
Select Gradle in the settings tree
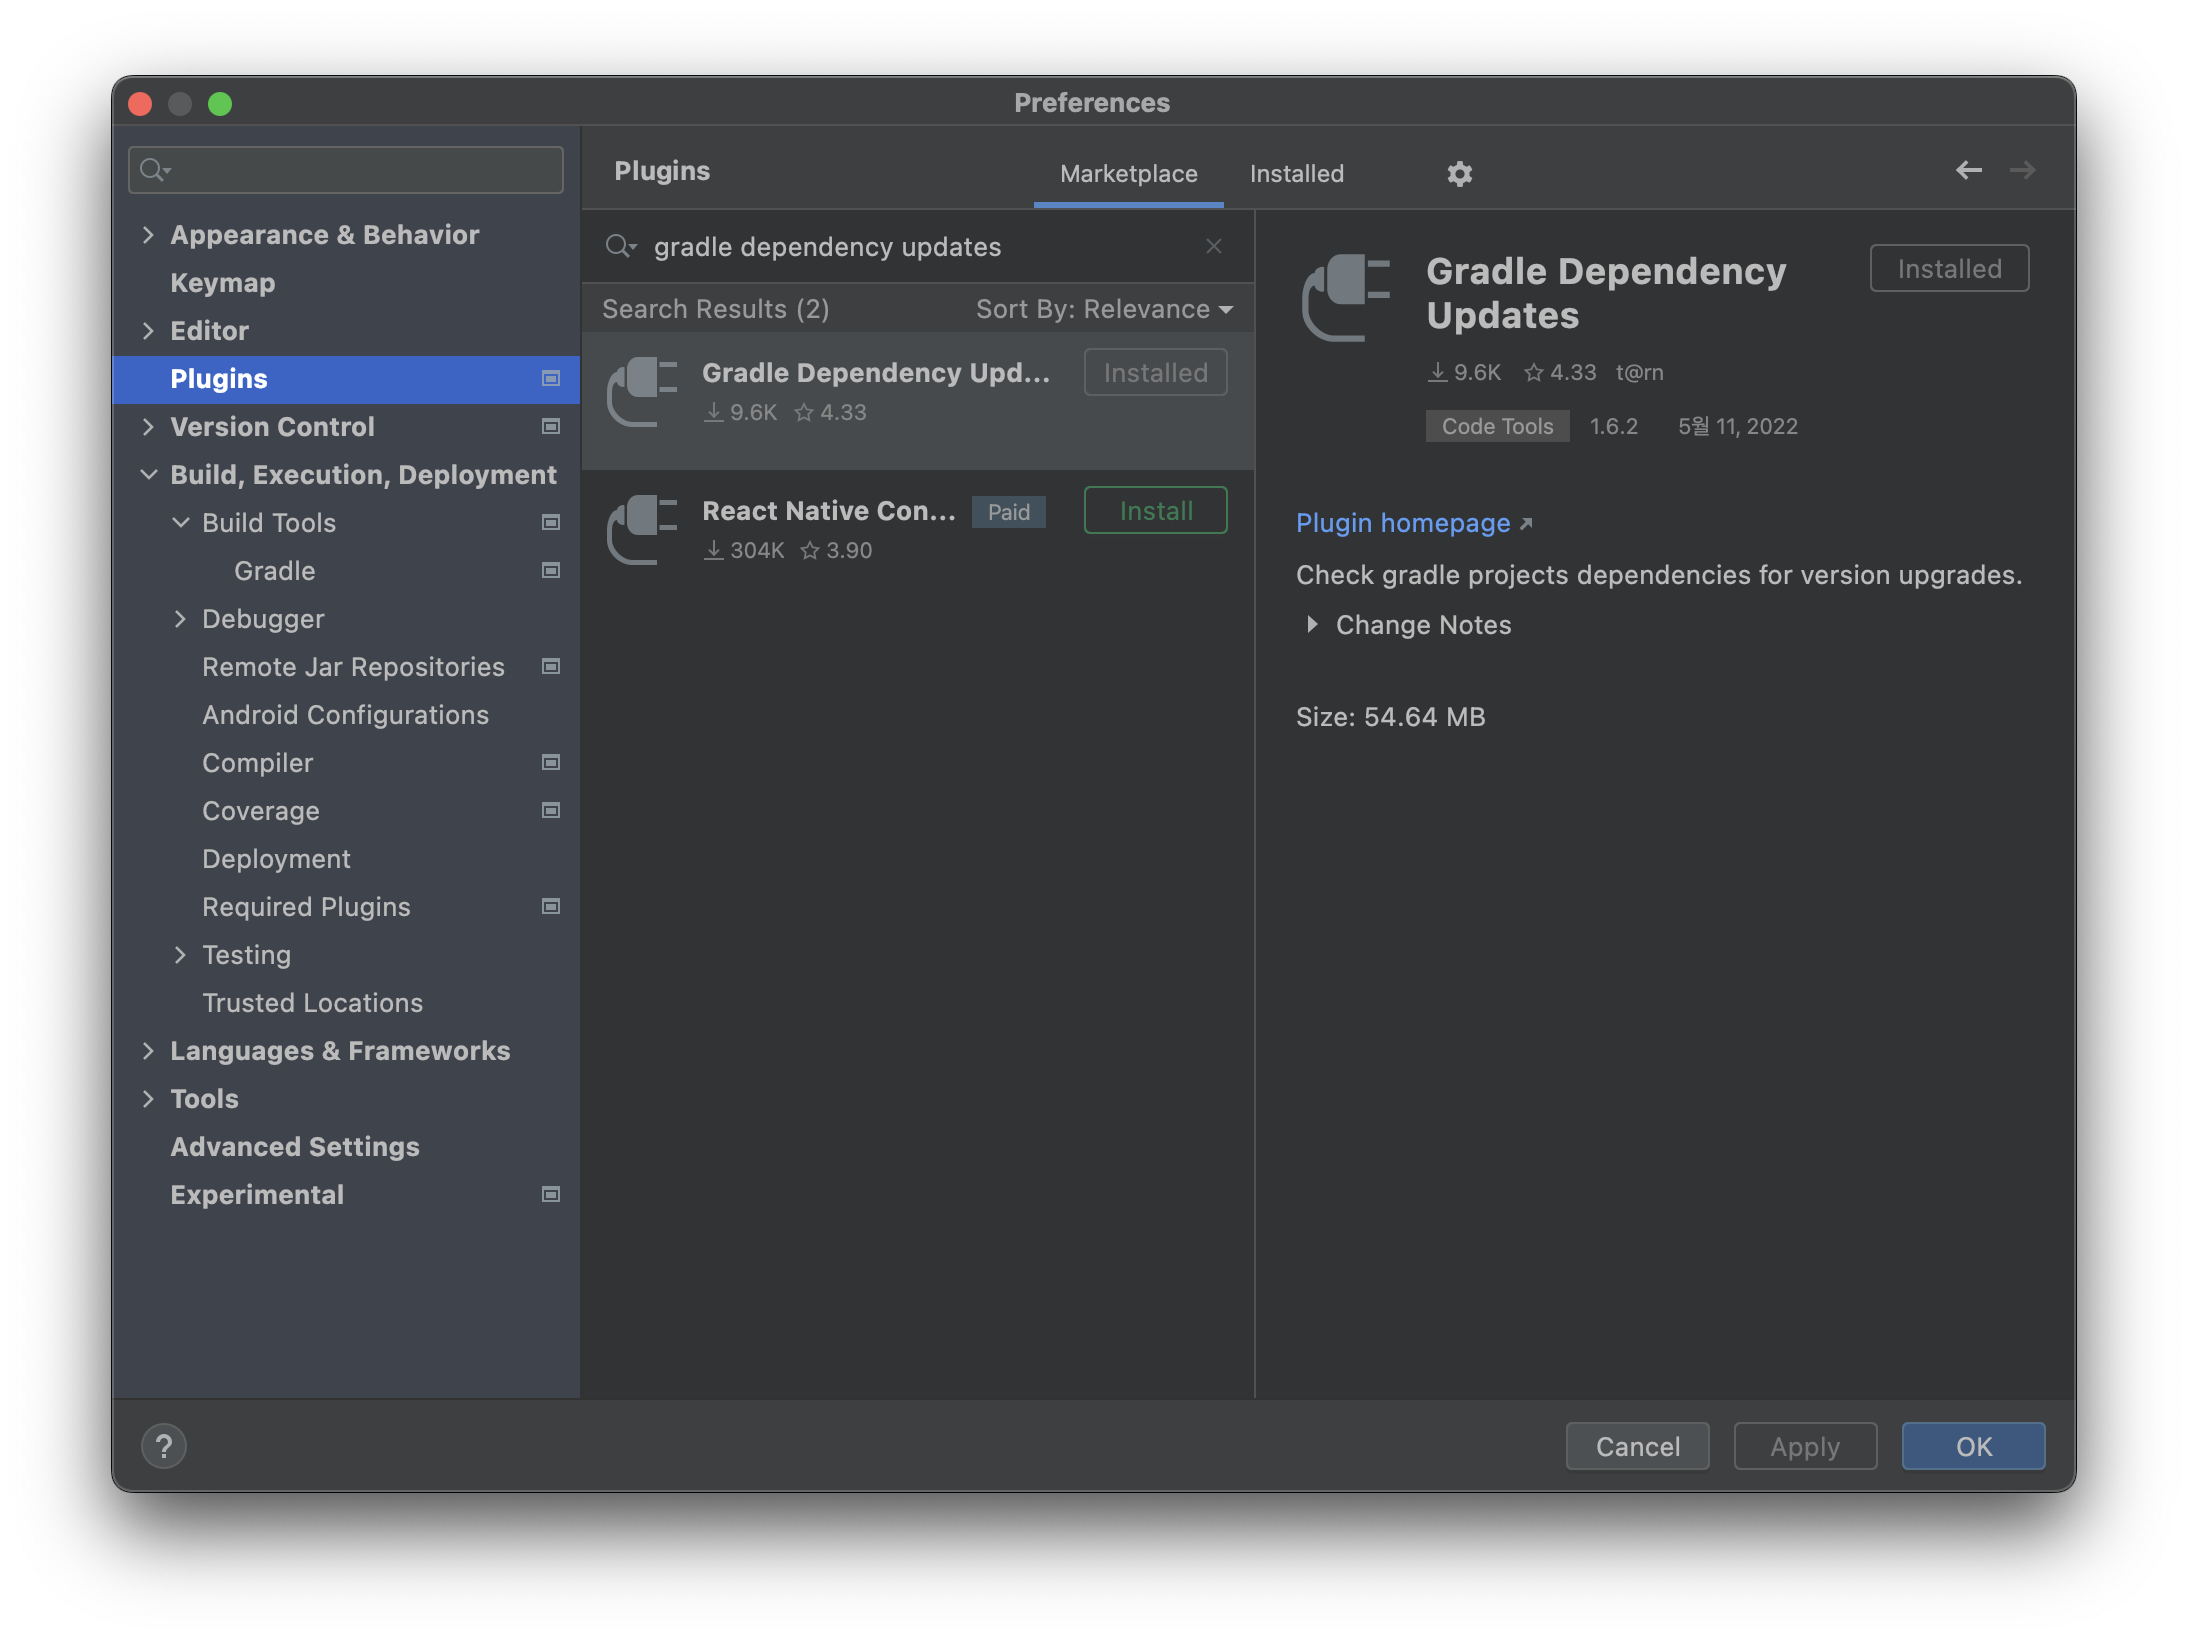pyautogui.click(x=274, y=571)
